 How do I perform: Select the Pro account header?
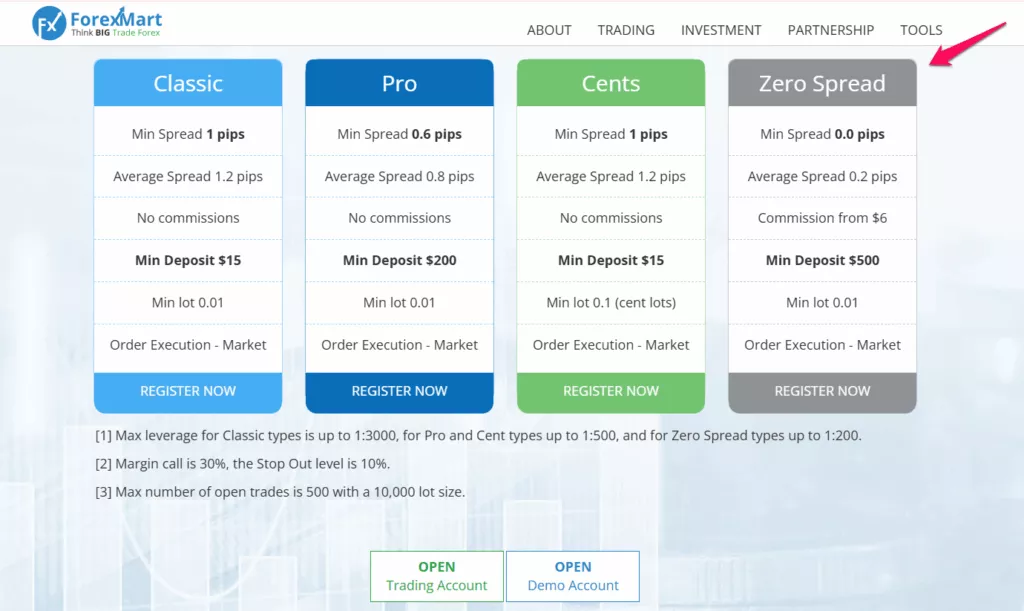click(400, 83)
